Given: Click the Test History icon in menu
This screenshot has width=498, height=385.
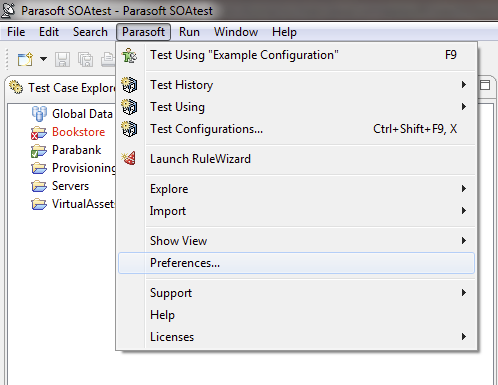Looking at the screenshot, I should coord(129,85).
